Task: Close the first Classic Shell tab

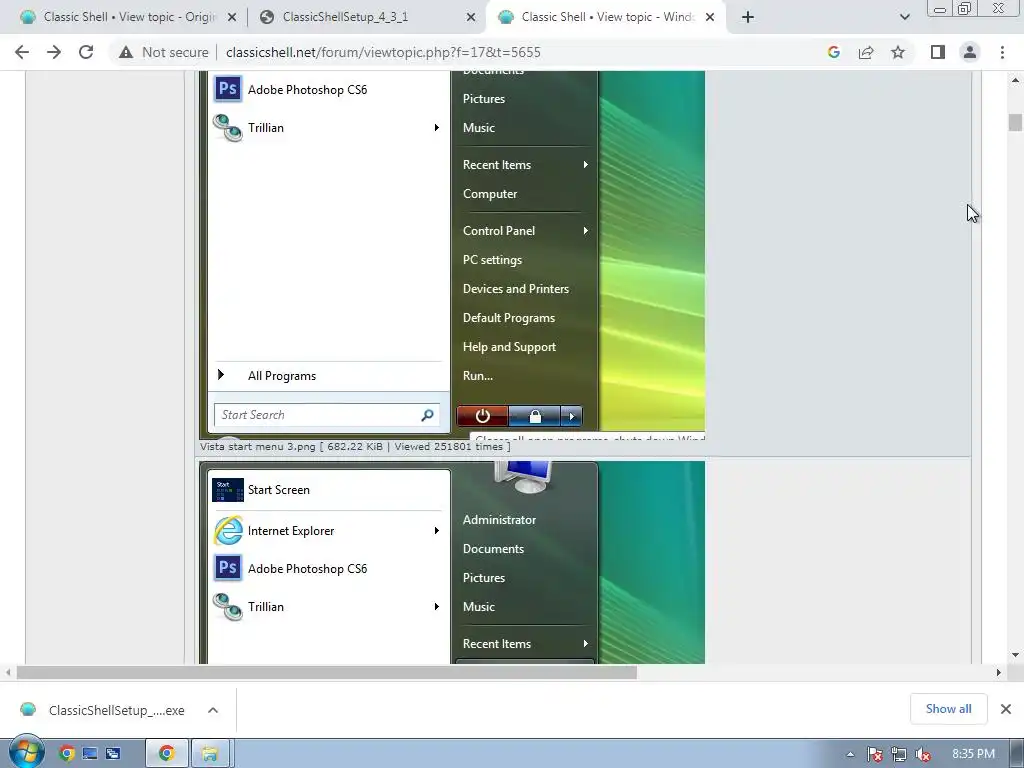Action: pyautogui.click(x=232, y=17)
